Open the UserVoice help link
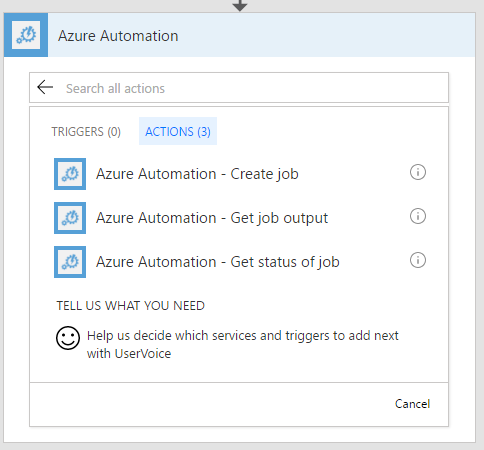The width and height of the screenshot is (484, 450). (242, 344)
